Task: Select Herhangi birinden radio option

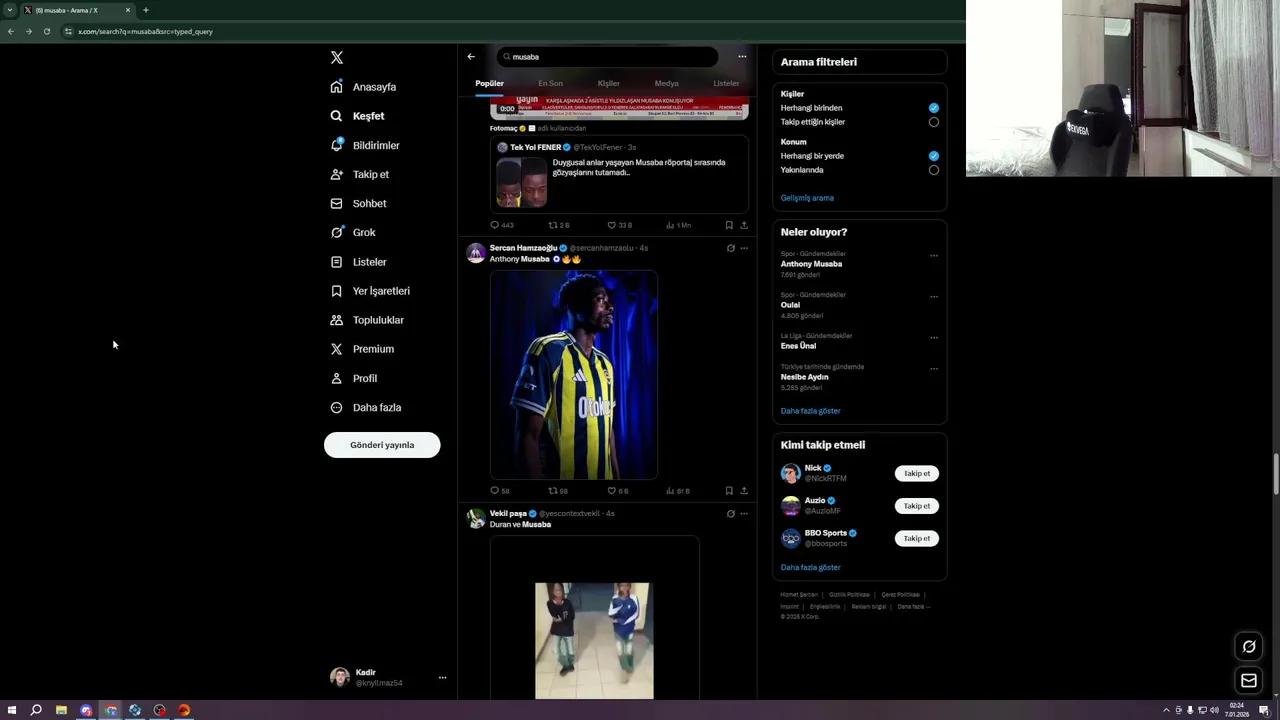Action: tap(934, 108)
